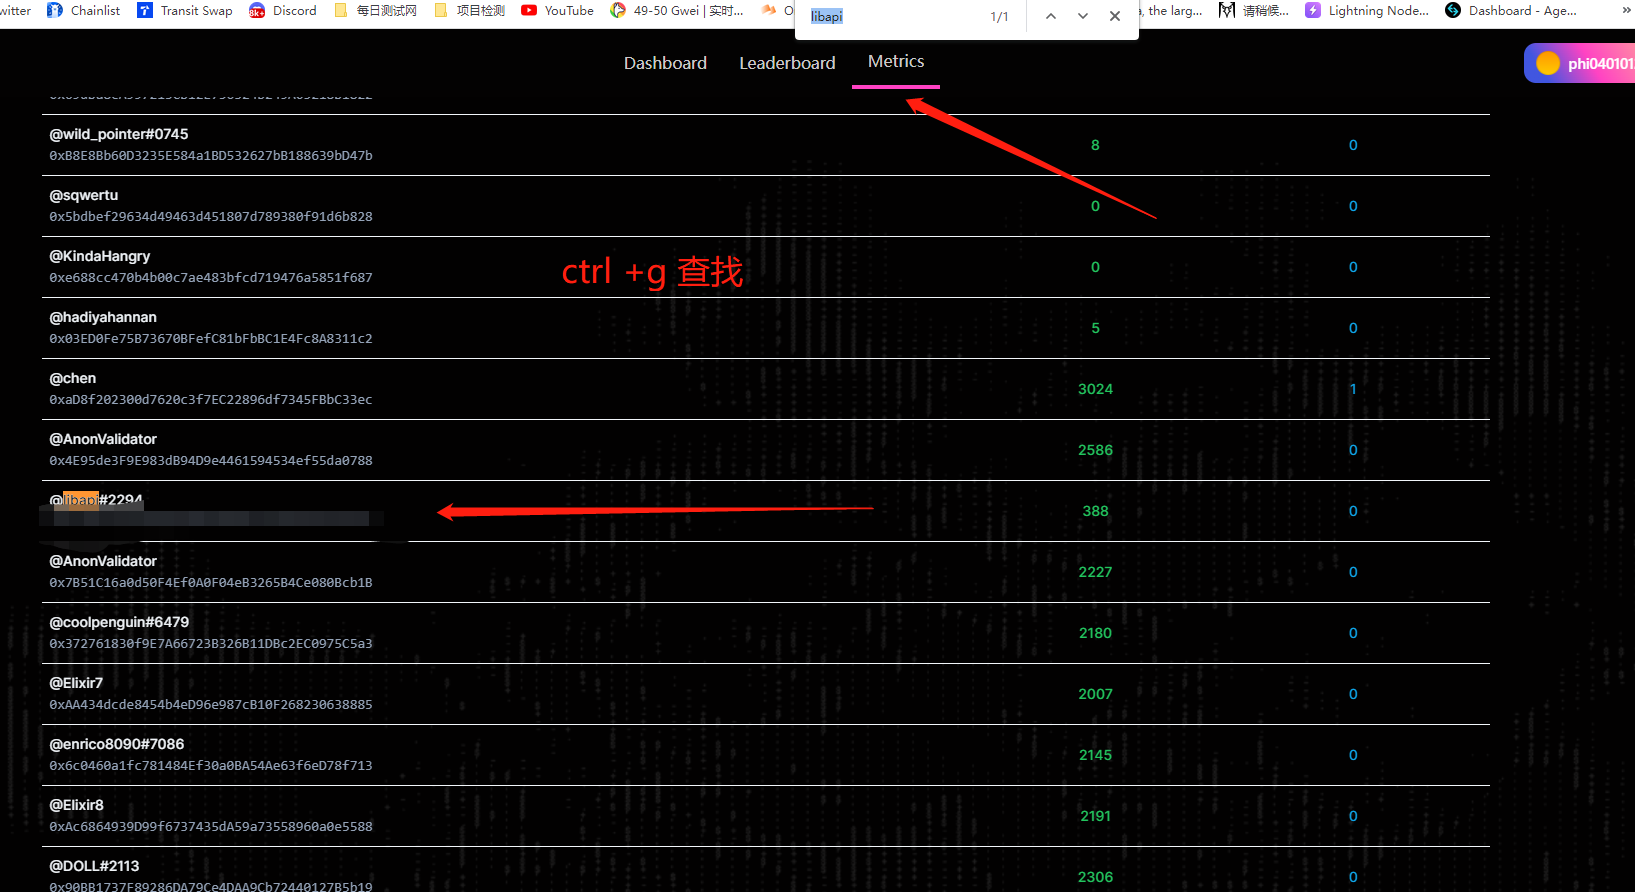Click address 0x03ED0Fe75B73670BFefC81bFbBC1E4Fc8A8311c2
1635x892 pixels.
(211, 339)
